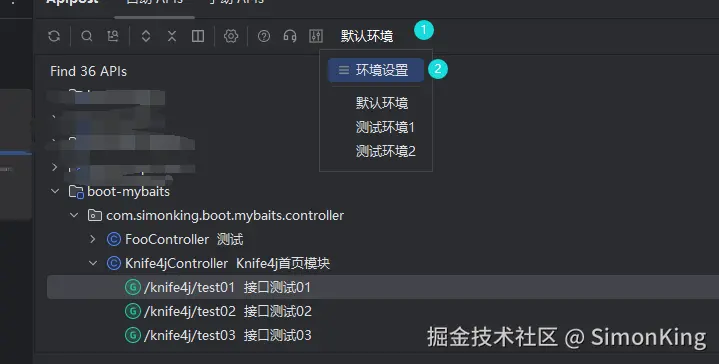The width and height of the screenshot is (719, 364).
Task: Click the GET icon of /knife4j/test02
Action: click(133, 311)
